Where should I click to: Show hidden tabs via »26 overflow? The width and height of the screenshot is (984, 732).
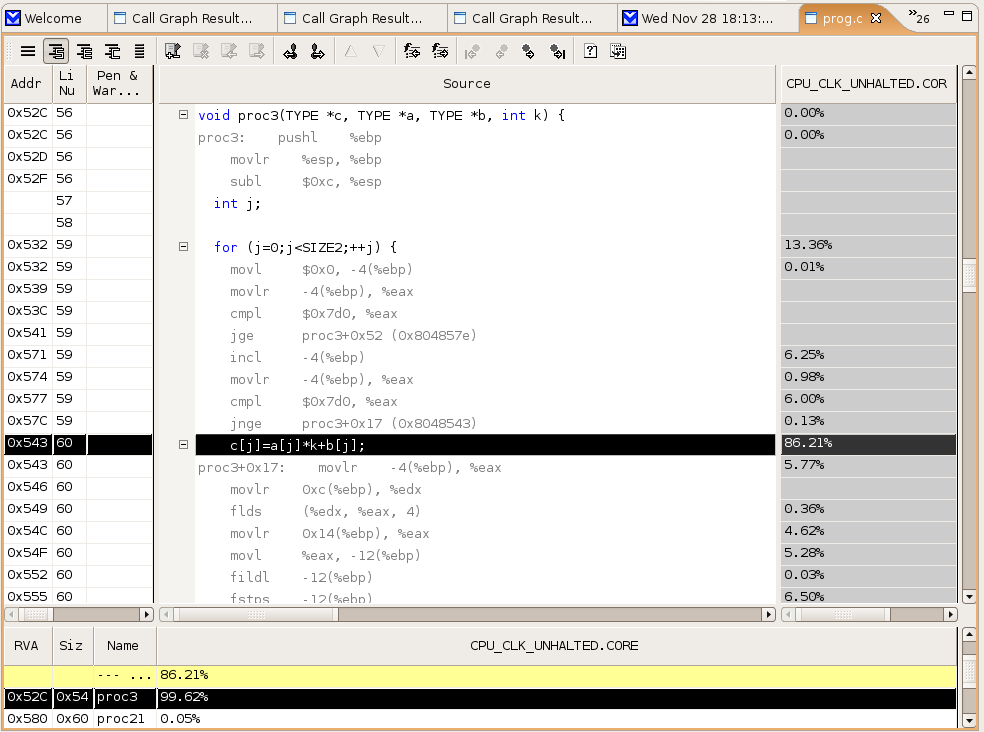click(x=918, y=18)
